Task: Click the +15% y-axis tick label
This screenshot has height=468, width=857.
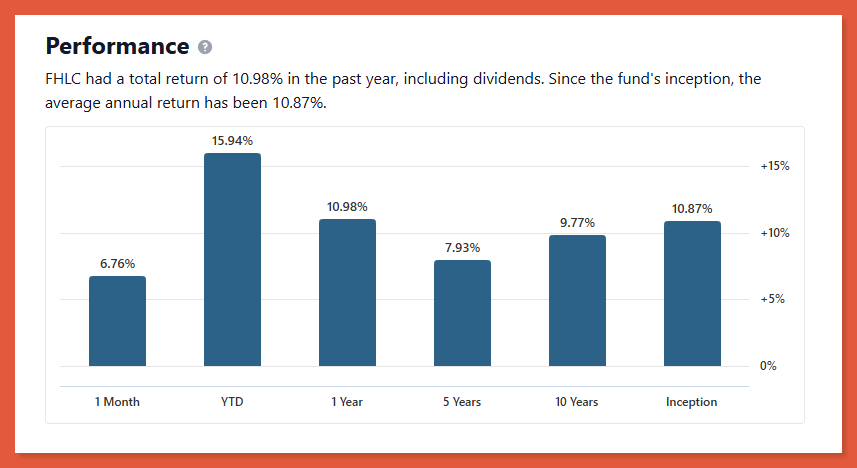Action: click(x=775, y=167)
